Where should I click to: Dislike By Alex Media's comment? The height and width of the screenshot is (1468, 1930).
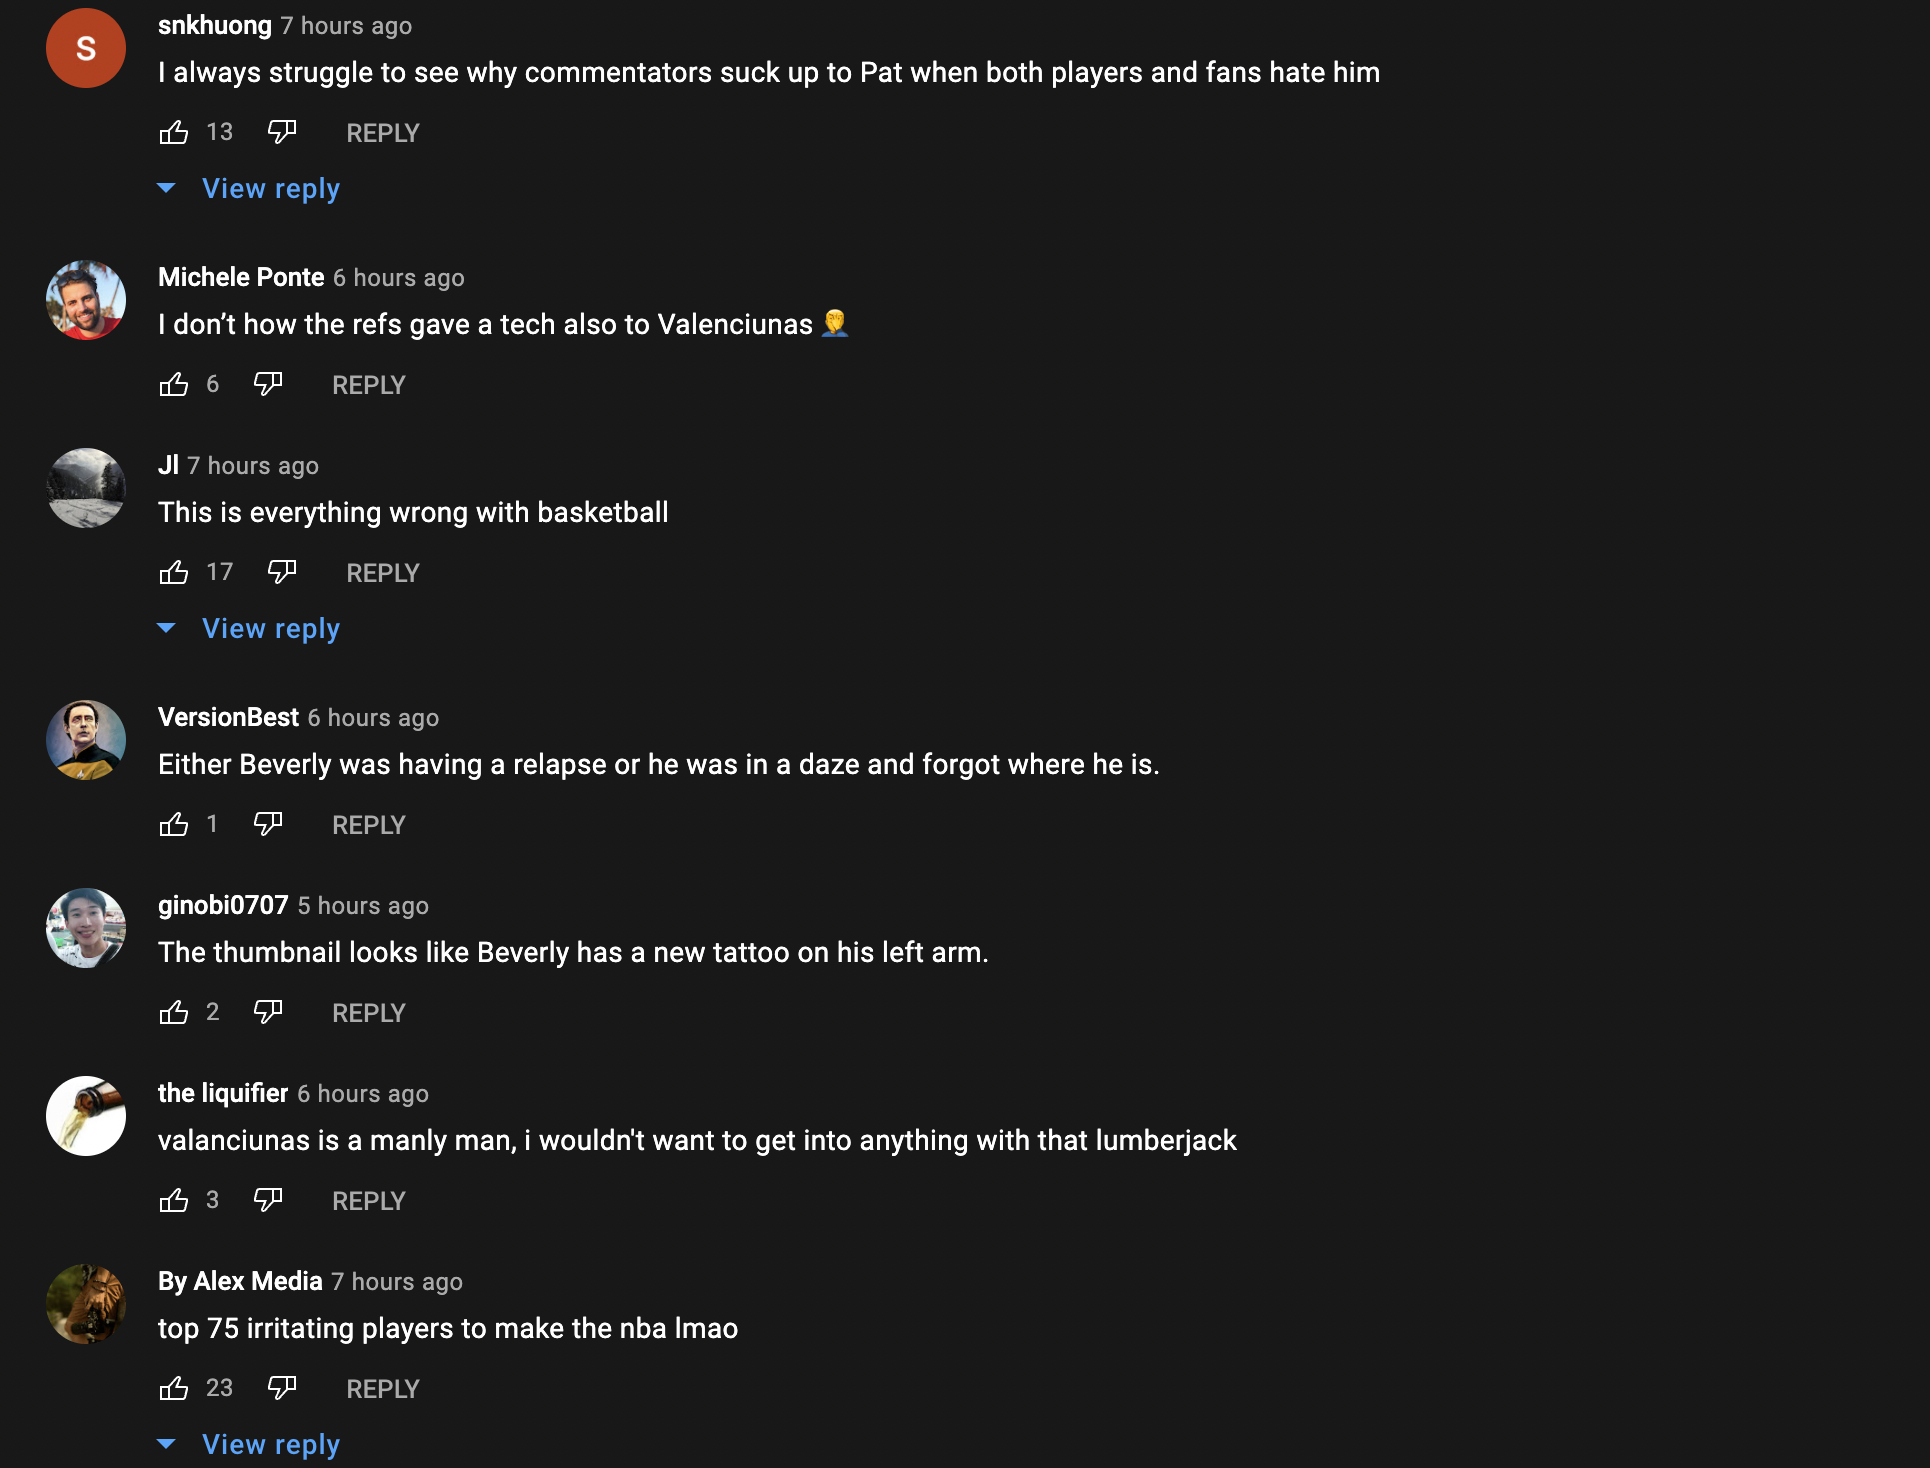(x=282, y=1388)
